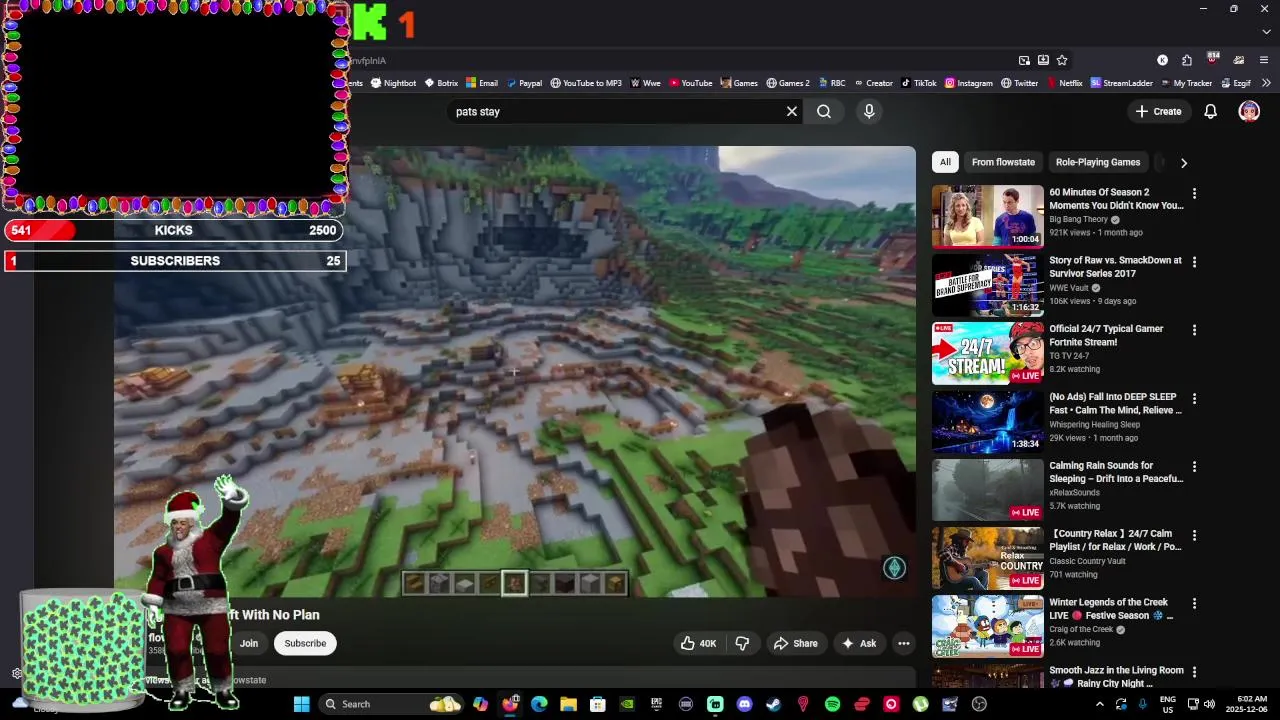This screenshot has height=720, width=1280.
Task: Select the From flowstate chip
Action: pos(1003,162)
